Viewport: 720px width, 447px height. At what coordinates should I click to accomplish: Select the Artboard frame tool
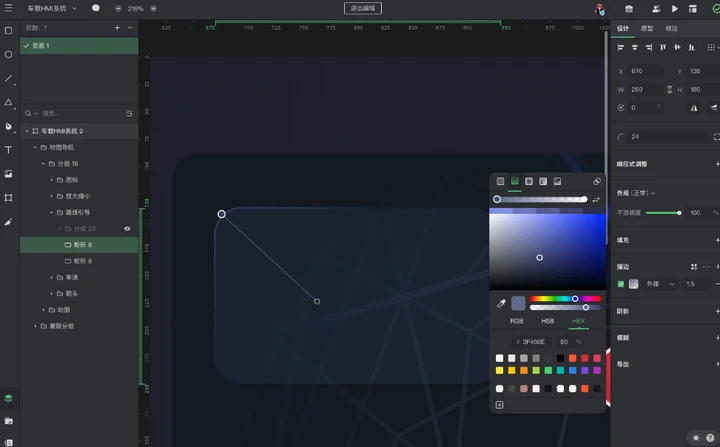(8, 198)
